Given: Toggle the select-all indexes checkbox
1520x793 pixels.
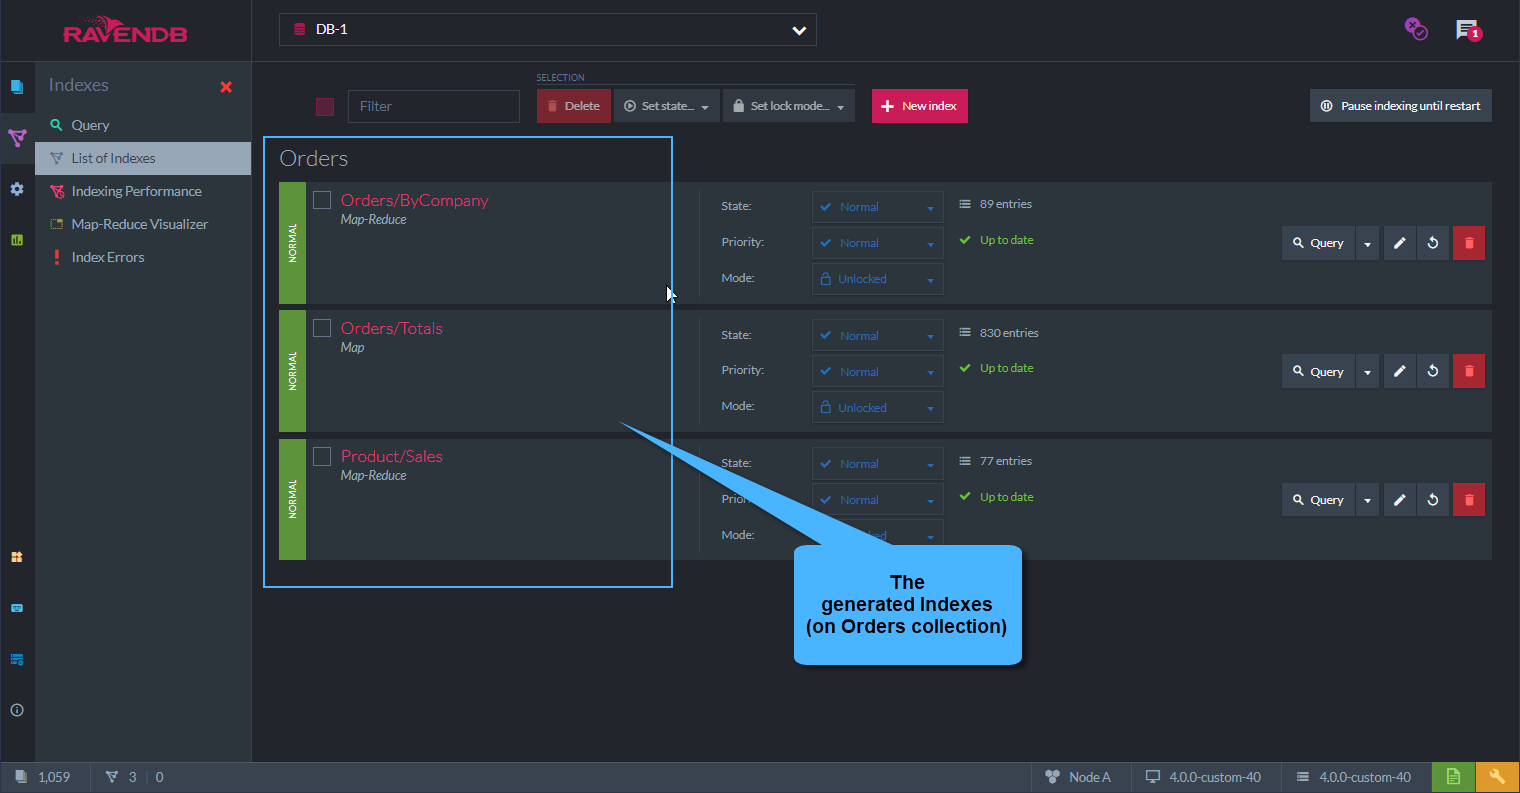Looking at the screenshot, I should click(x=325, y=106).
